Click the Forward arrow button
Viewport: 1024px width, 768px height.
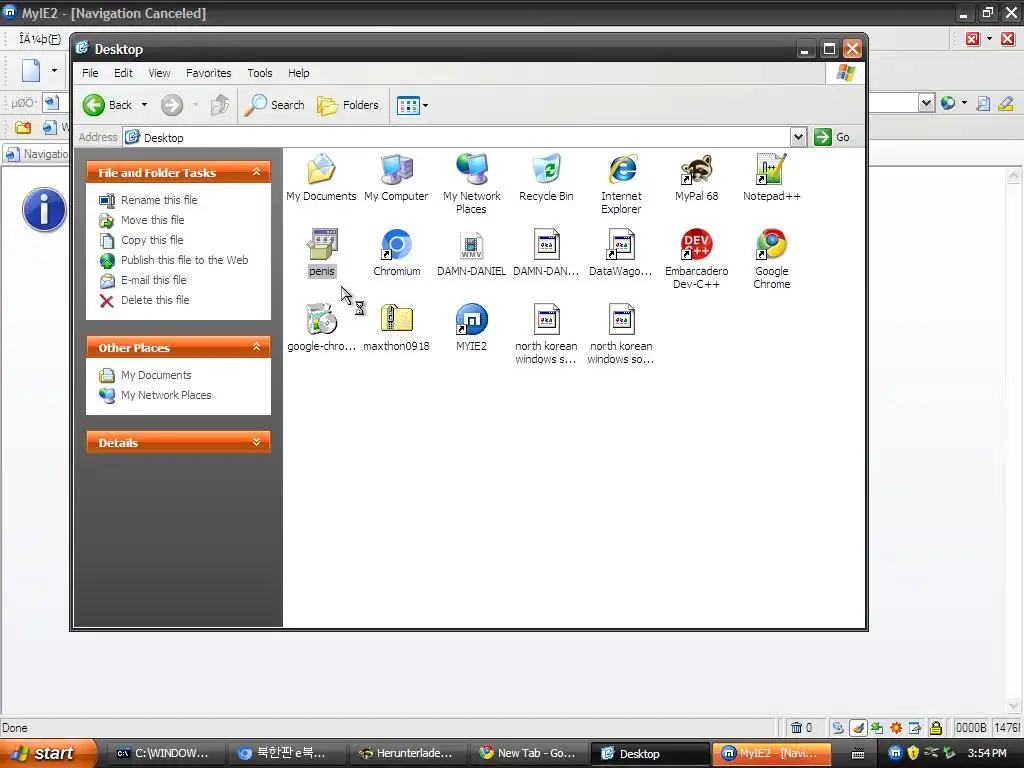tap(172, 105)
